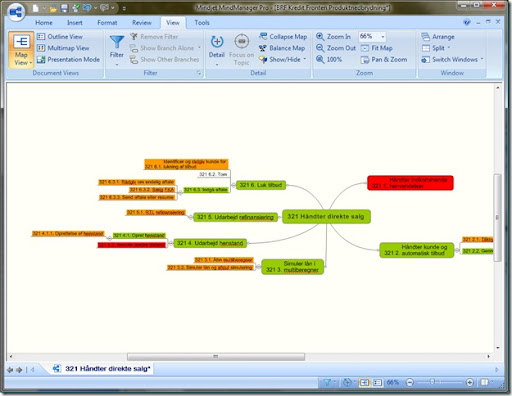Open Show Branch Alone dropdown arrow
The image size is (512, 396).
(199, 48)
